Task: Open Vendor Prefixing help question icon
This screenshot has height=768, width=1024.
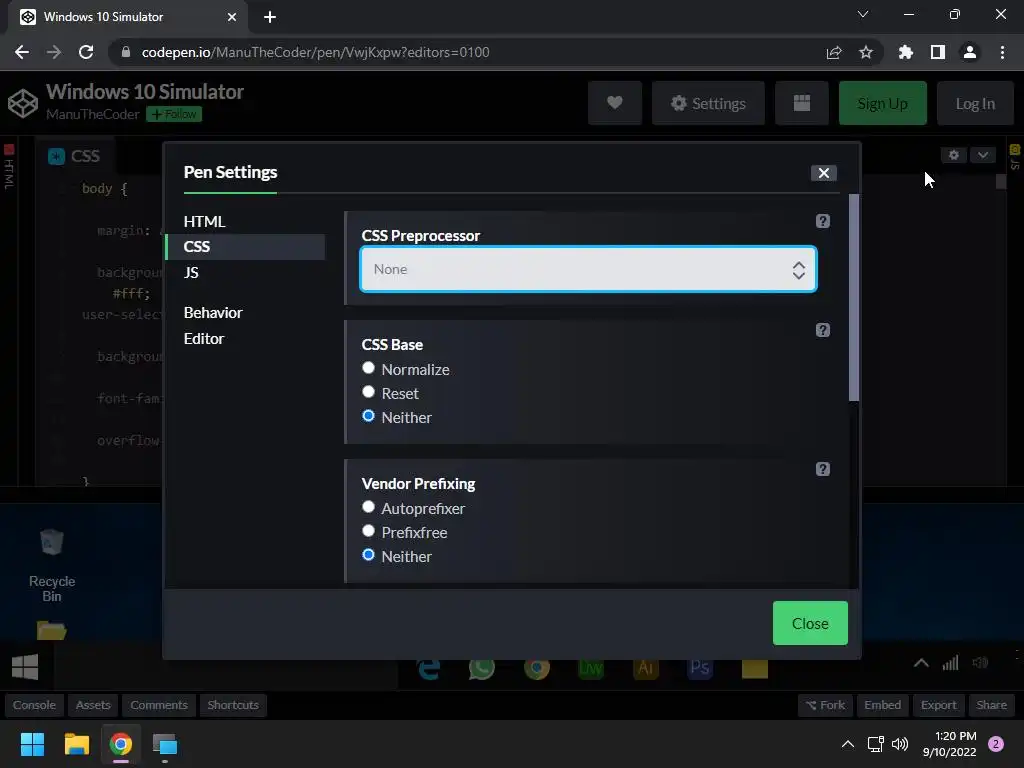Action: tap(823, 470)
